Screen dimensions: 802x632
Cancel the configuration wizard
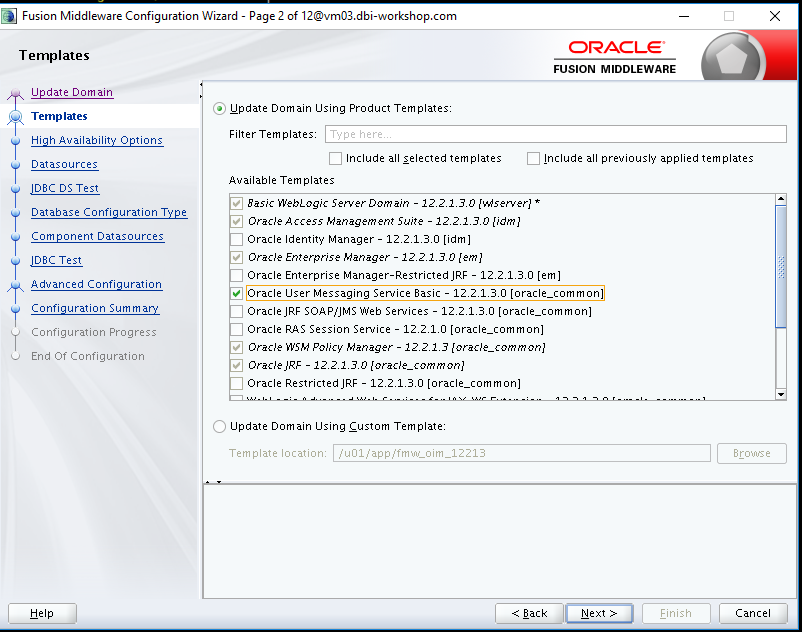click(753, 613)
